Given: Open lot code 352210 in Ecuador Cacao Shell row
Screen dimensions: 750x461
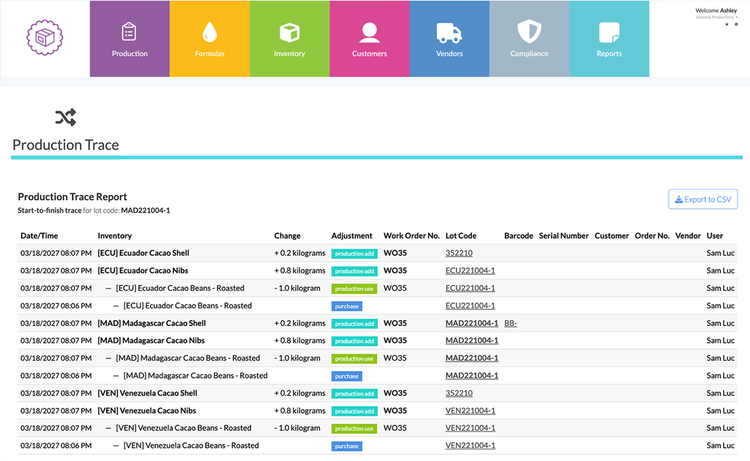Looking at the screenshot, I should (459, 253).
